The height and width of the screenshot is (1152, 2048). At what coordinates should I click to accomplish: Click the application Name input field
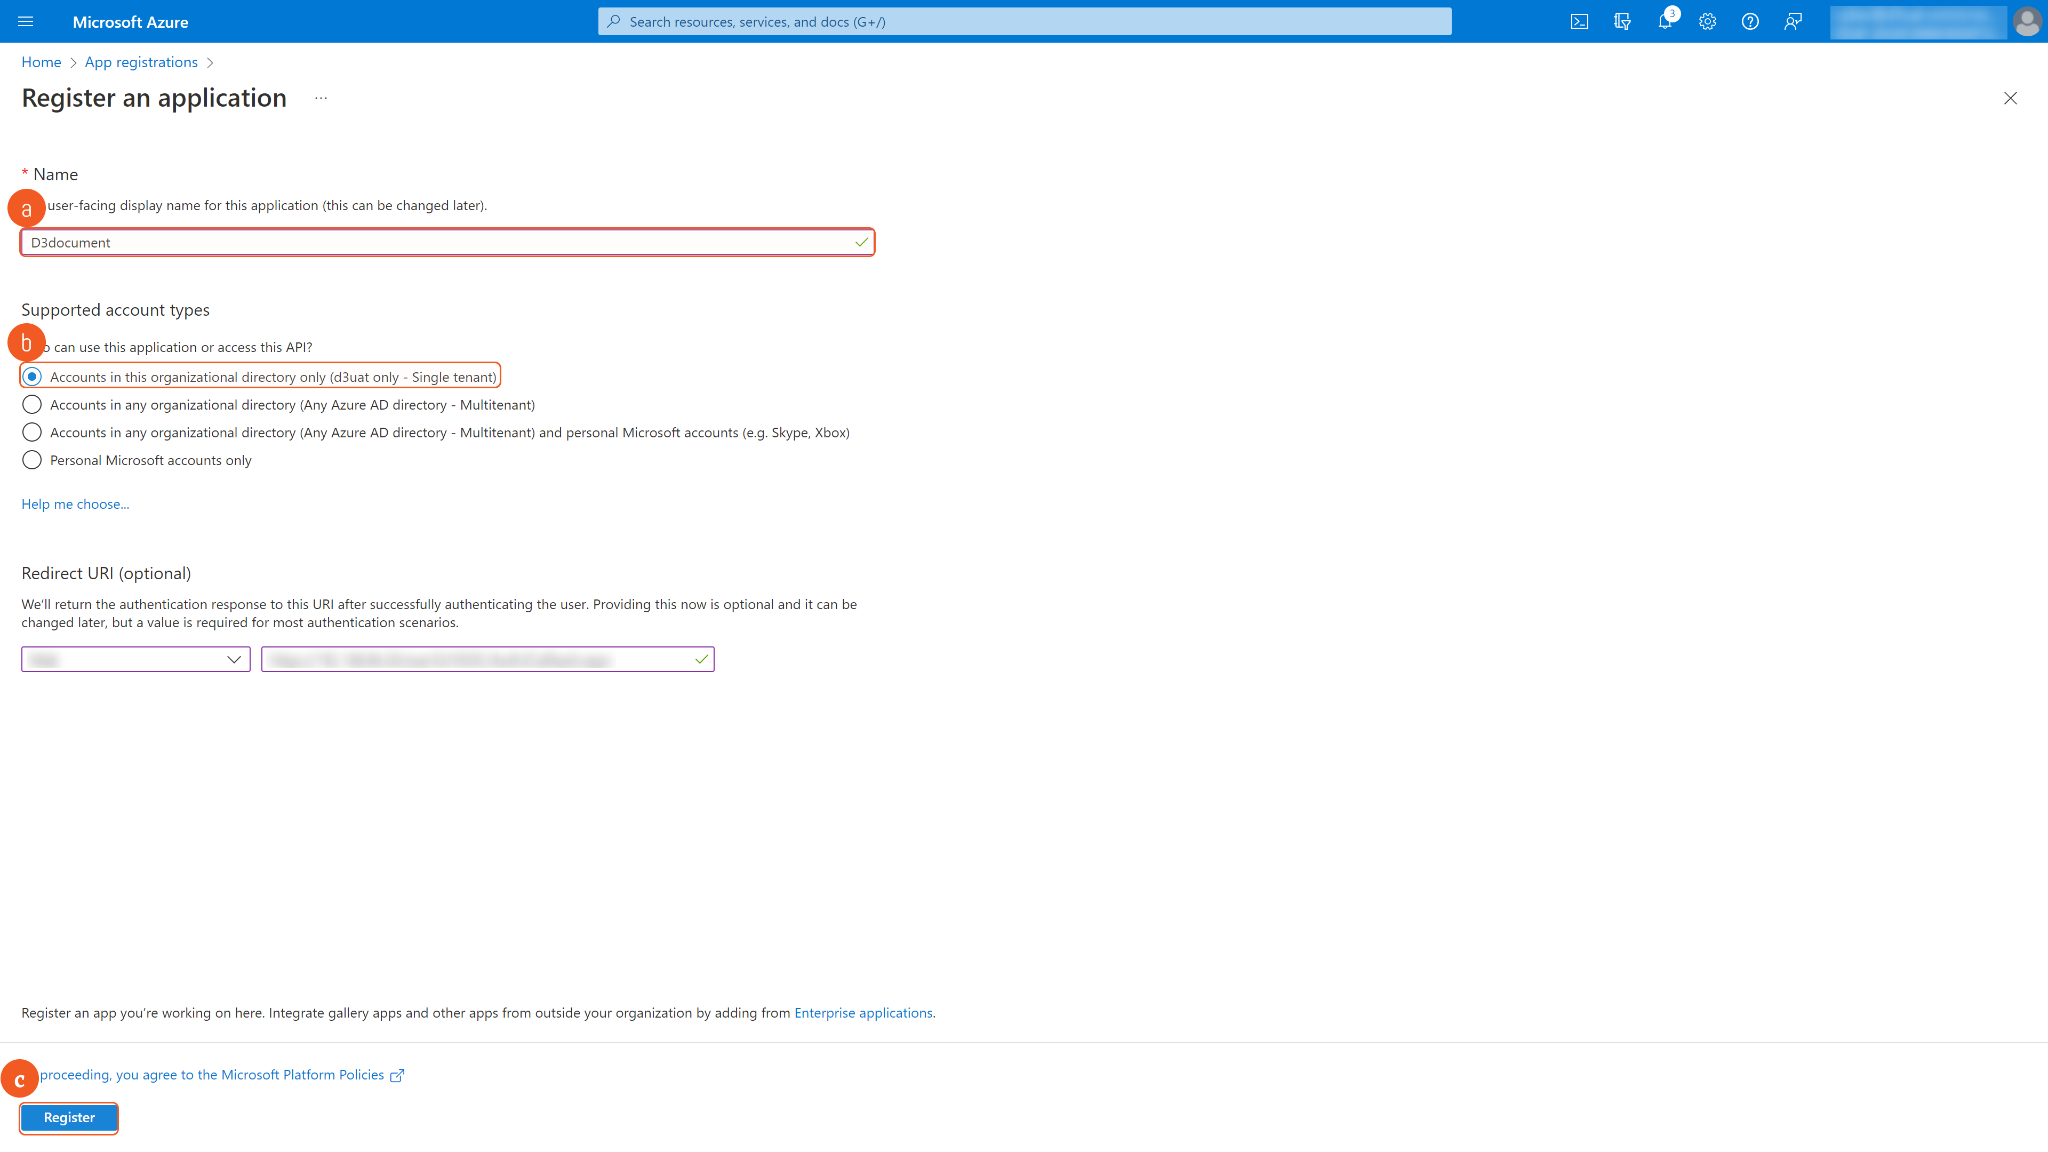click(x=440, y=242)
